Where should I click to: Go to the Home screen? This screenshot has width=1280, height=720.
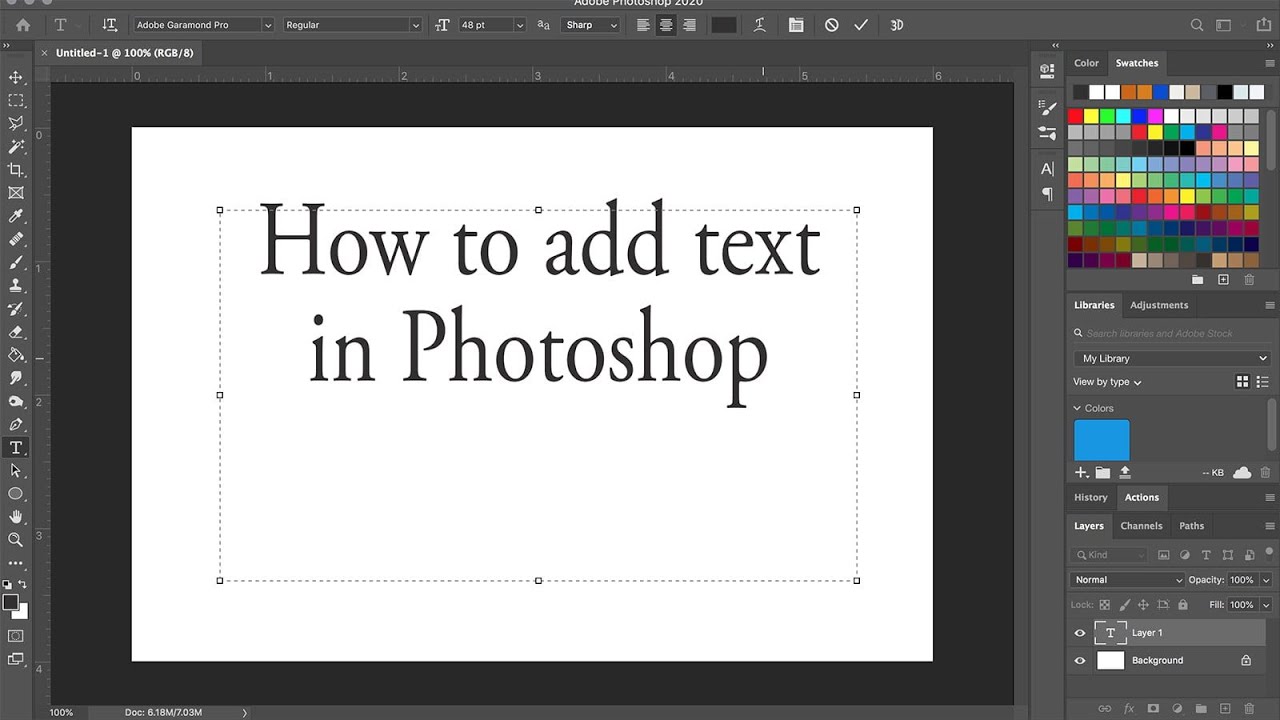point(23,25)
